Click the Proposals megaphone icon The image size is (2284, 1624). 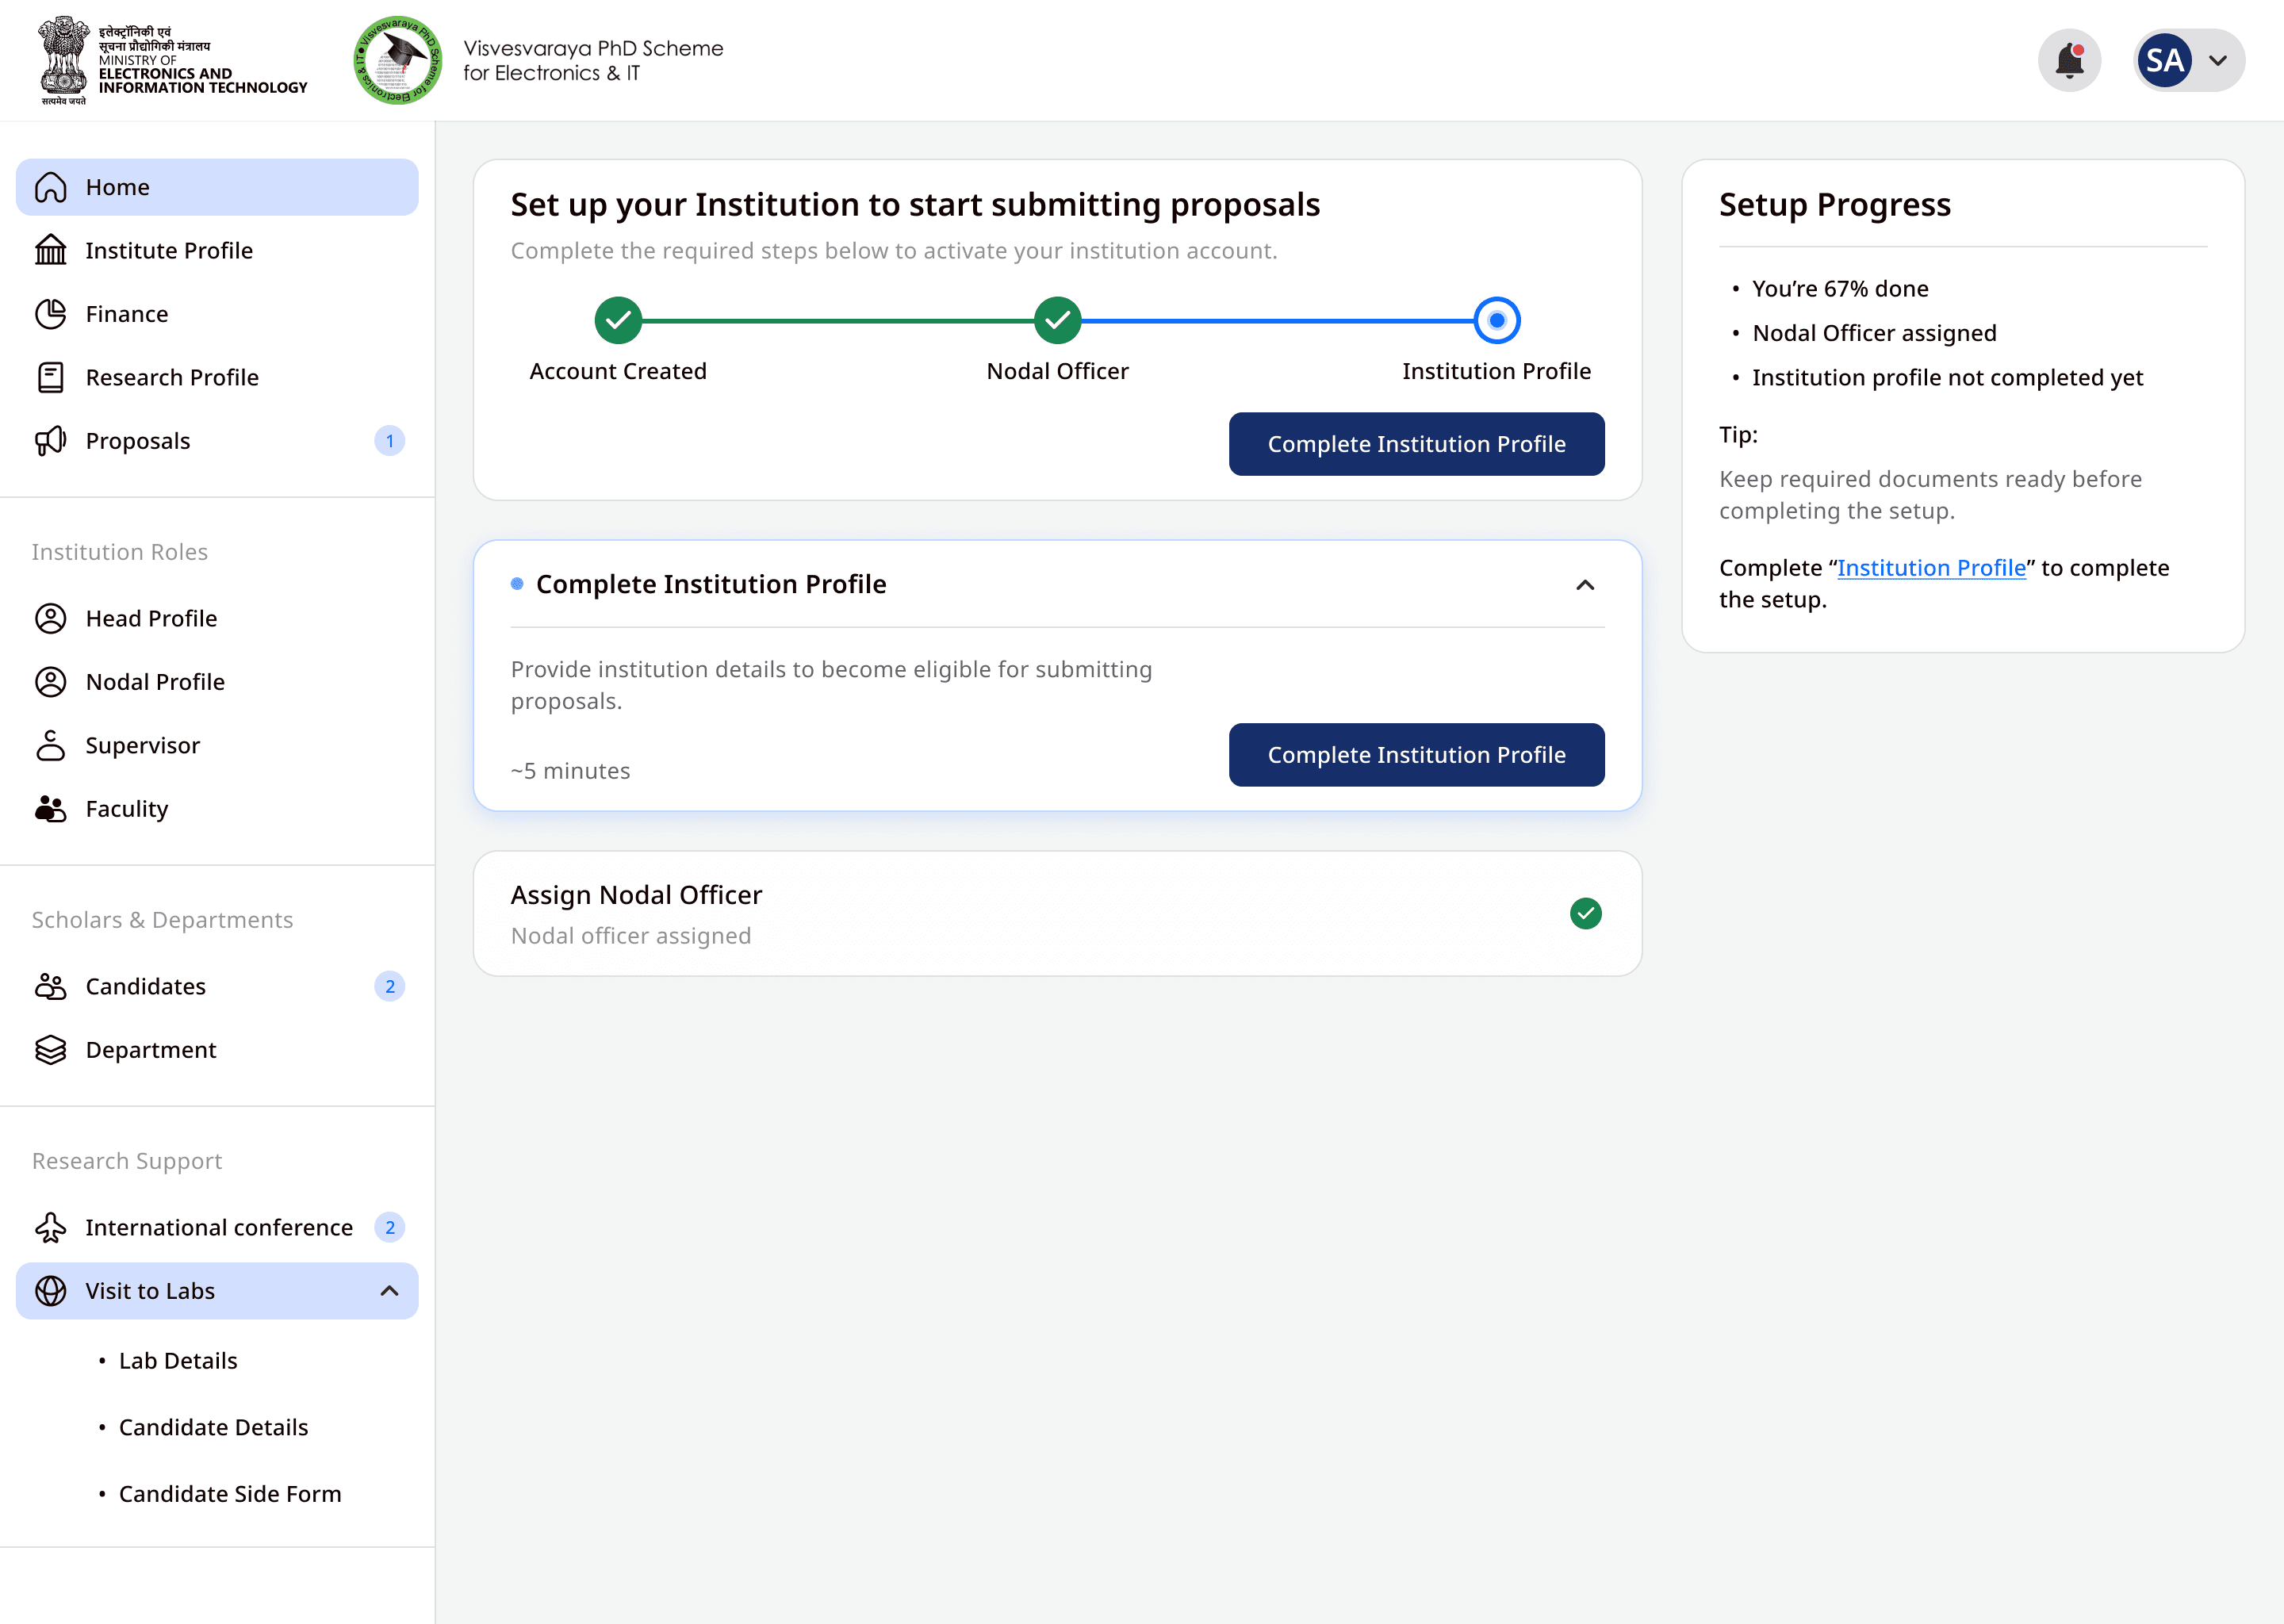pos(51,441)
